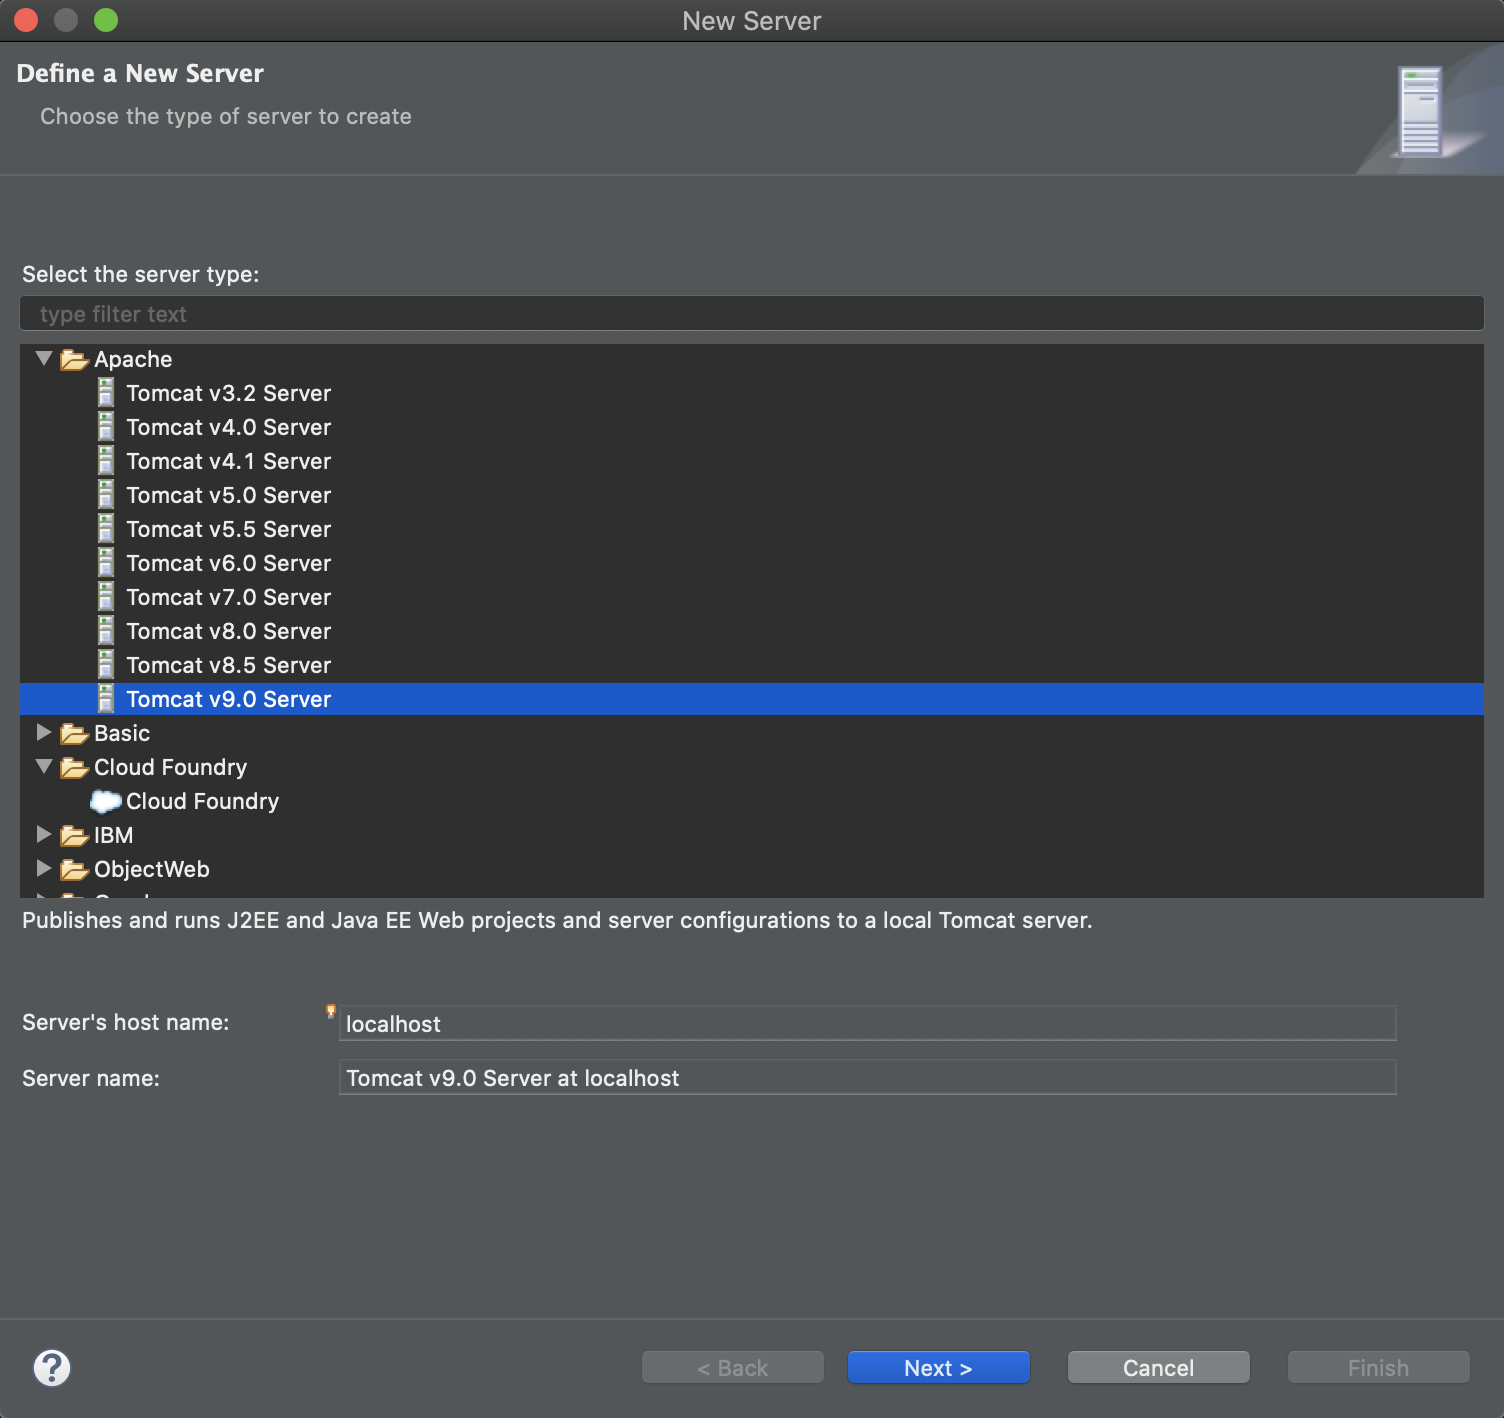Screen dimensions: 1504x1418
Task: Select Tomcat v5.5 Server label
Action: point(228,529)
